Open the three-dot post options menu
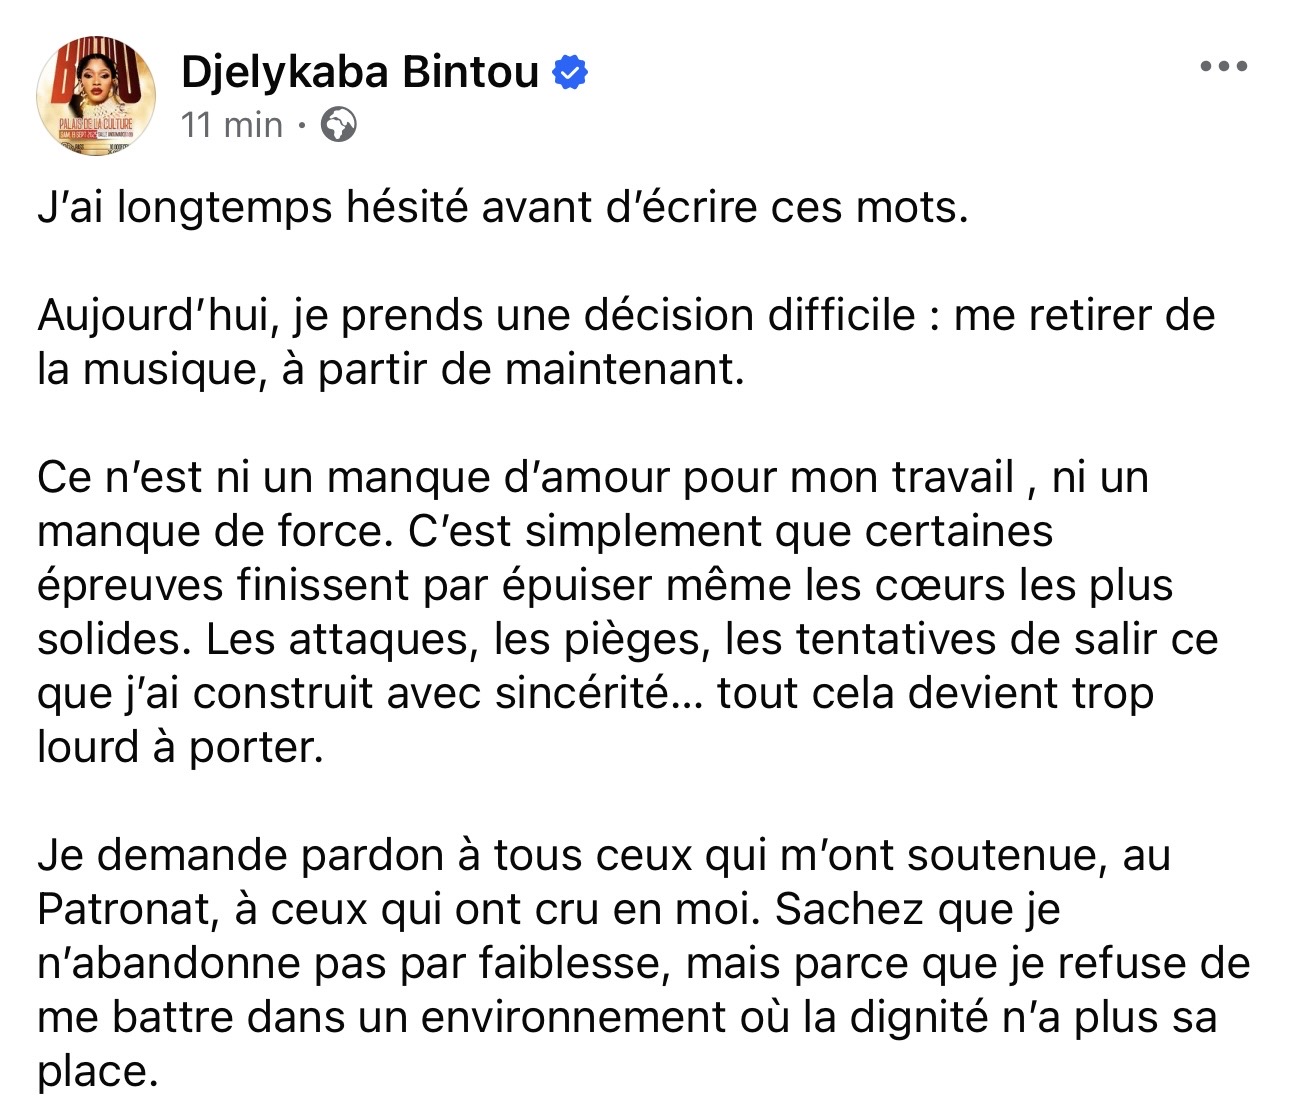1290x1112 pixels. 1223,67
